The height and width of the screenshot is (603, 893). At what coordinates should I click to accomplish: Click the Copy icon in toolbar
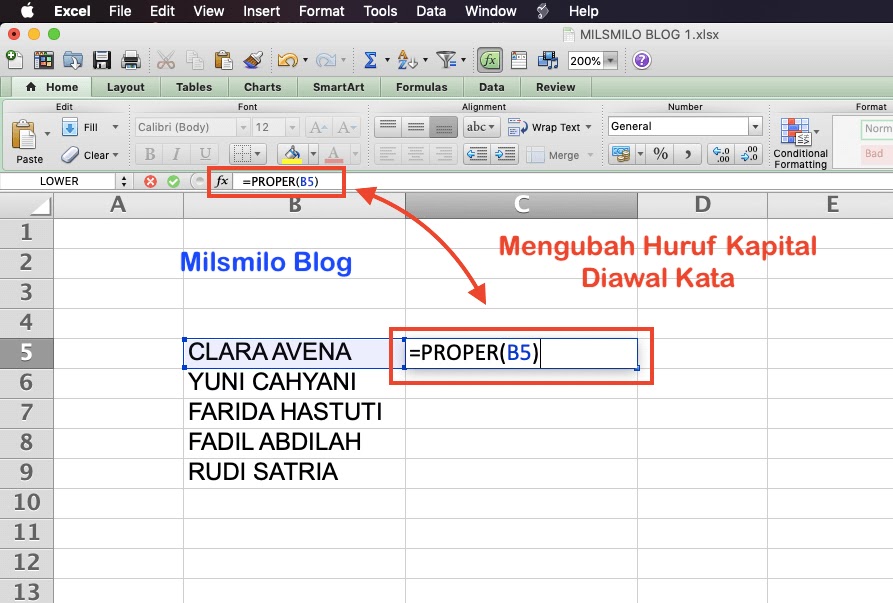195,60
